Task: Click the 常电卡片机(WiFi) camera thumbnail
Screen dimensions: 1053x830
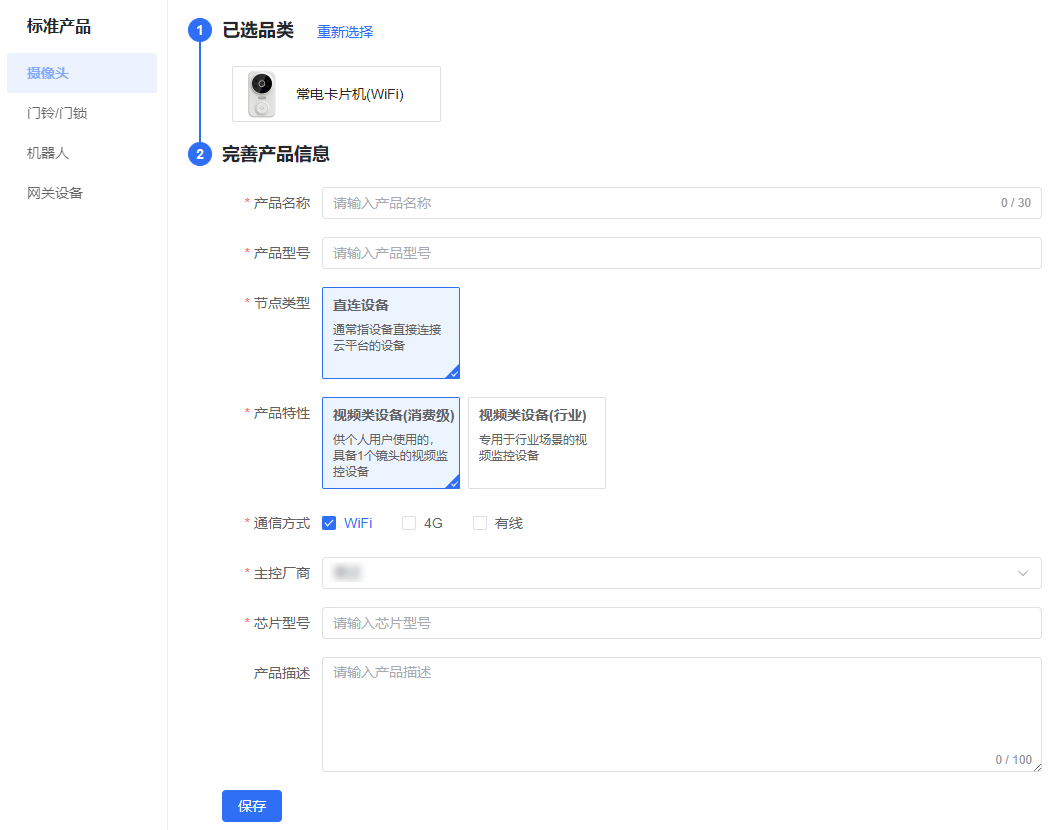Action: point(262,94)
